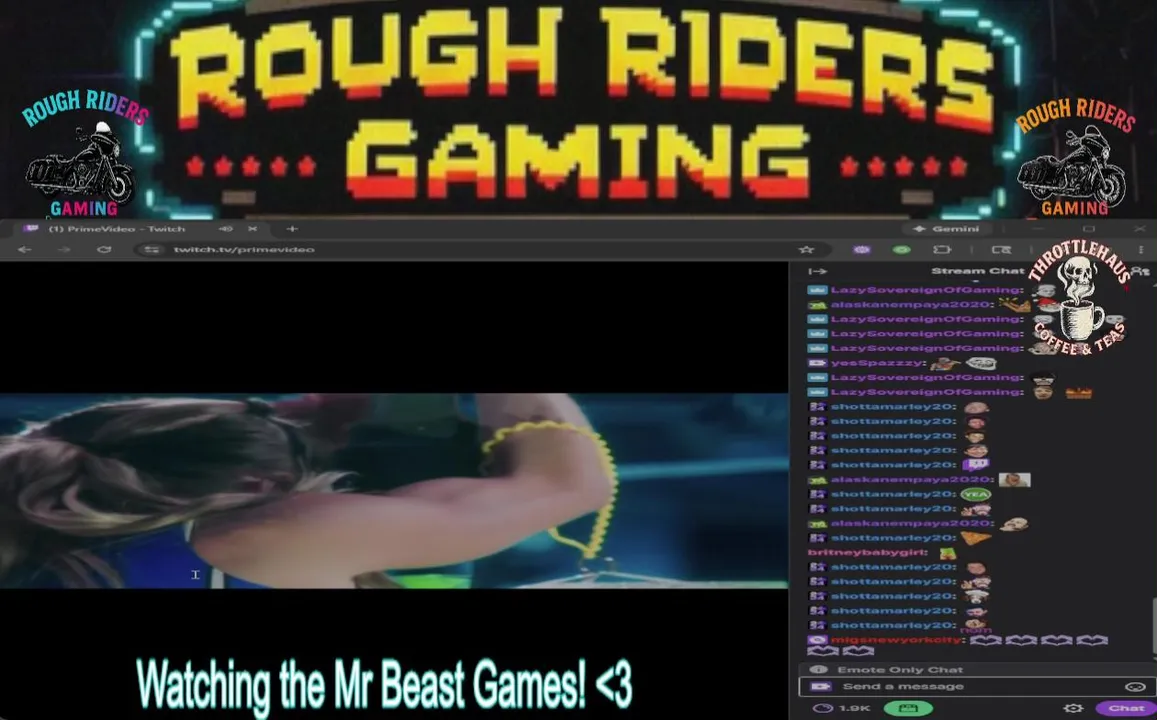Screen dimensions: 1157x720
Task: View site information icon in address bar
Action: (152, 249)
